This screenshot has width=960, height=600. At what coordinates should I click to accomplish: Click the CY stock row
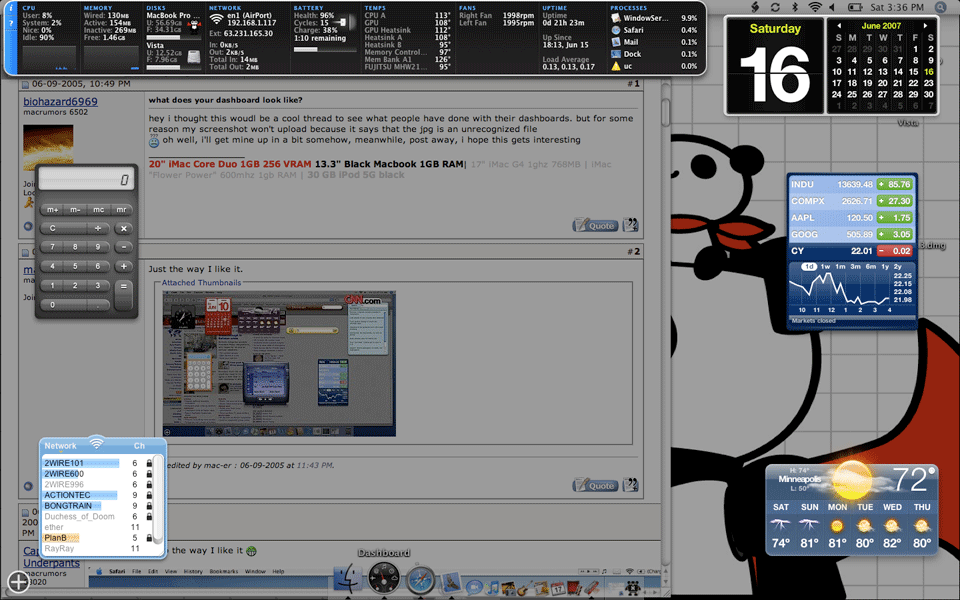click(x=851, y=251)
